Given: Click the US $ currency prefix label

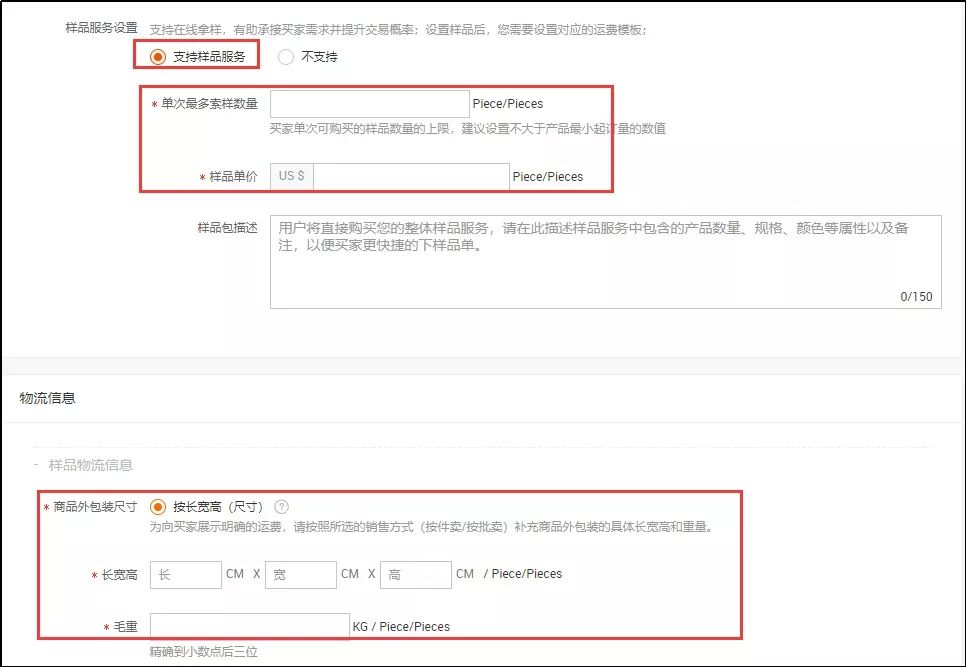Looking at the screenshot, I should [291, 176].
